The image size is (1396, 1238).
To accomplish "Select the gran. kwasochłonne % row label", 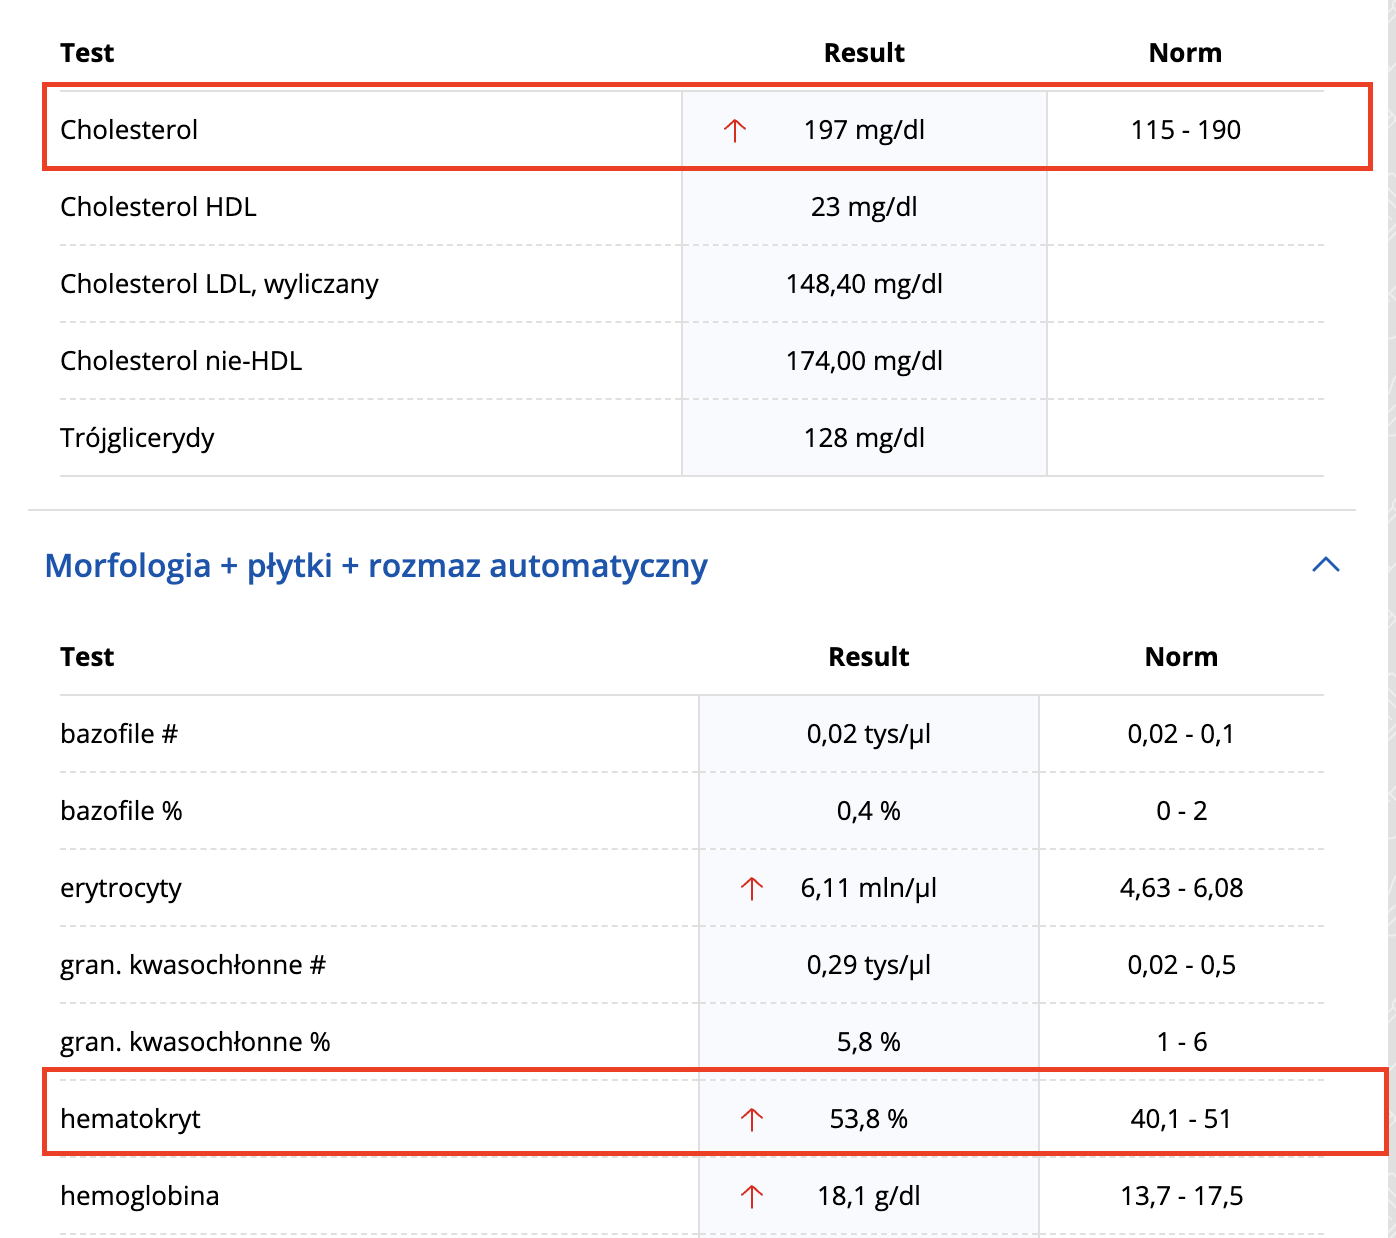I will click(x=195, y=1042).
